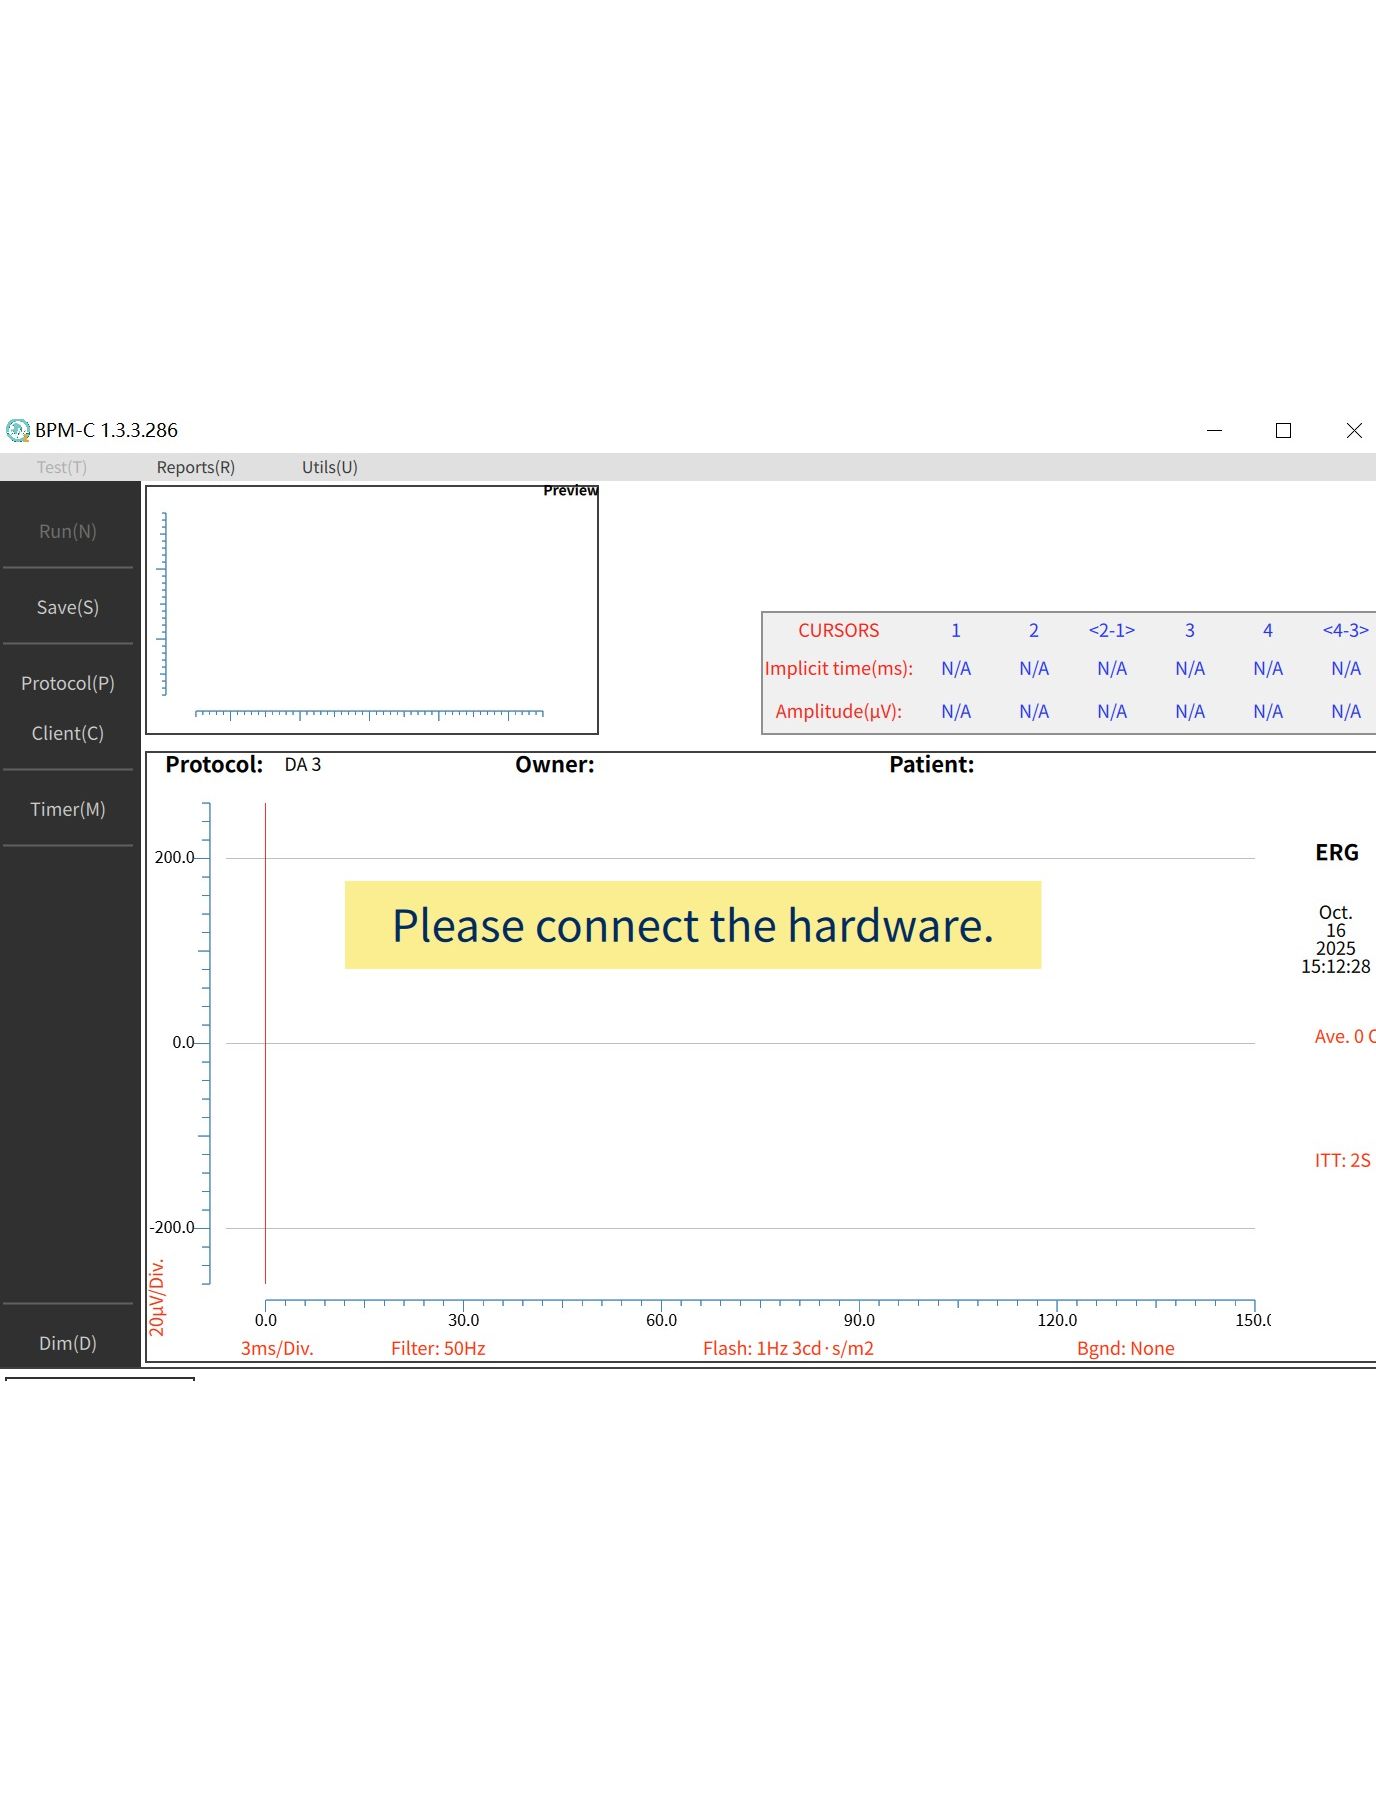Click Save(S) in the left sidebar
Image resolution: width=1376 pixels, height=1800 pixels.
coord(68,607)
